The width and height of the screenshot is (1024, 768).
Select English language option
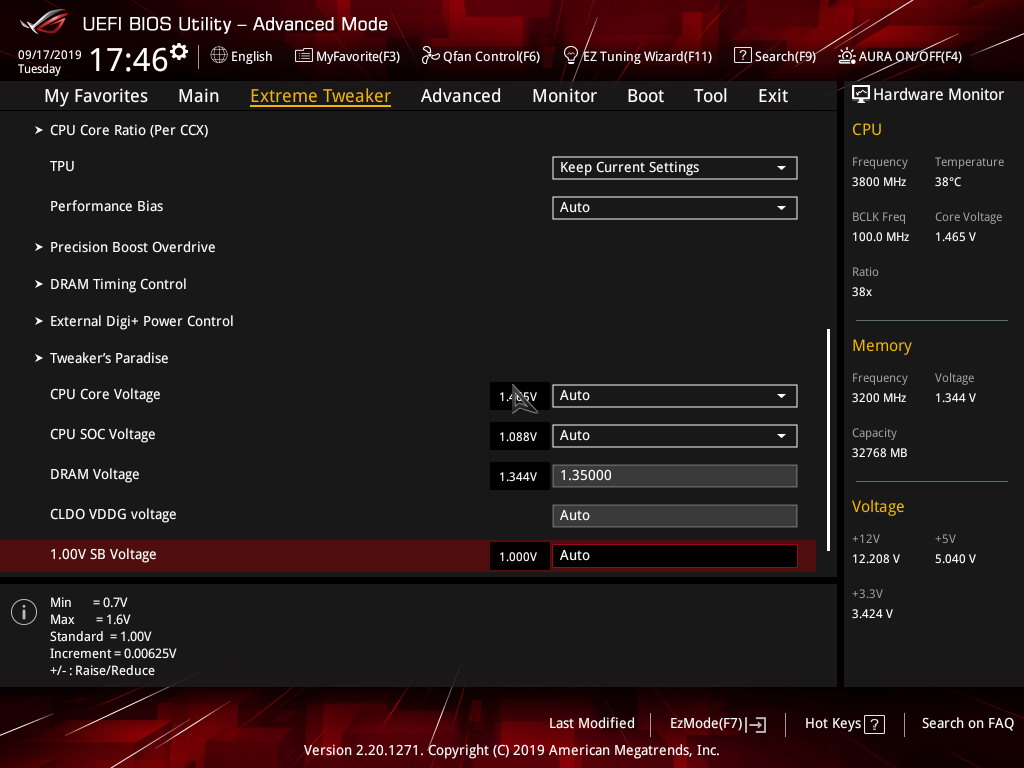[251, 56]
